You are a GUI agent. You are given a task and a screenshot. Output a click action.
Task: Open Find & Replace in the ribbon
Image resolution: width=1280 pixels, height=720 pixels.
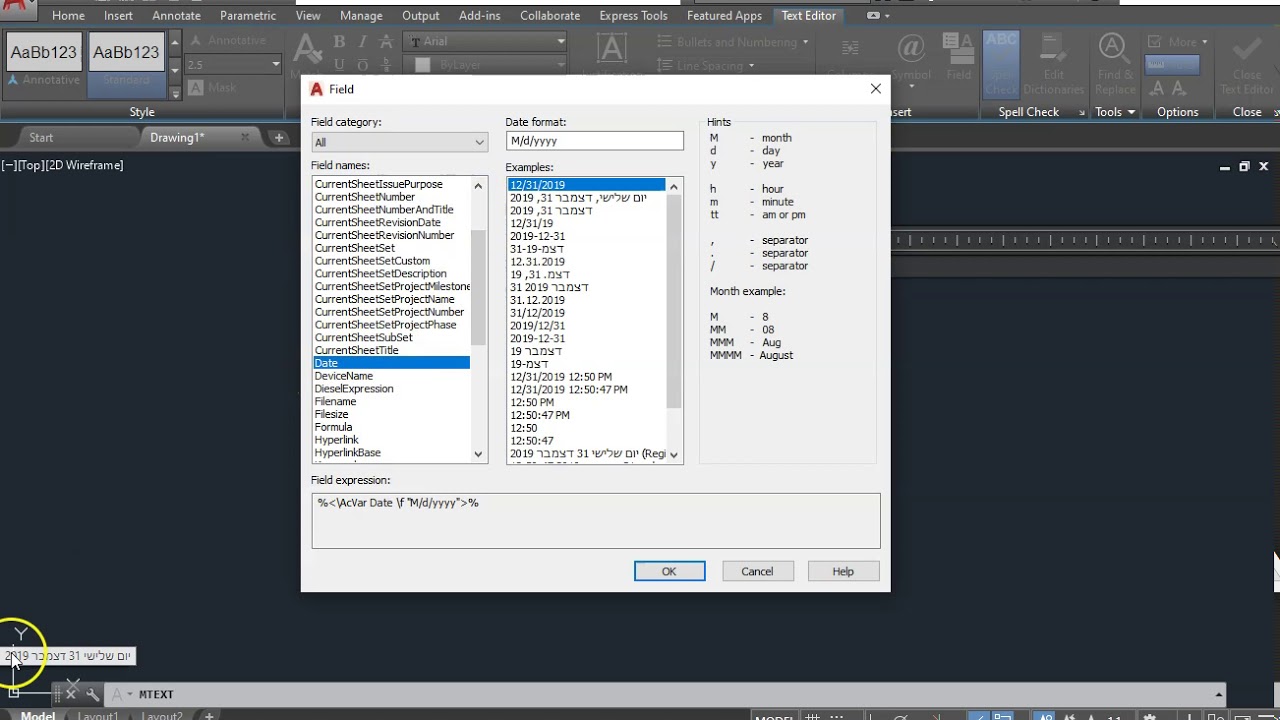[1114, 62]
